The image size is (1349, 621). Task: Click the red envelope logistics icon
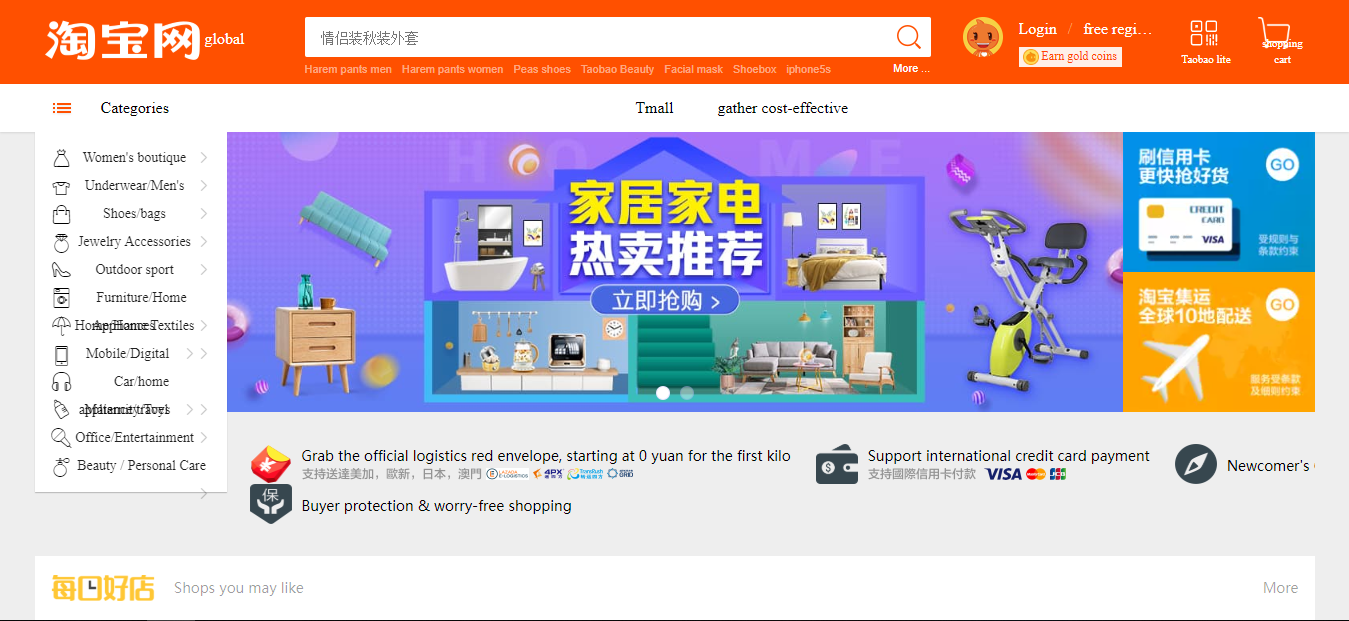coord(270,465)
